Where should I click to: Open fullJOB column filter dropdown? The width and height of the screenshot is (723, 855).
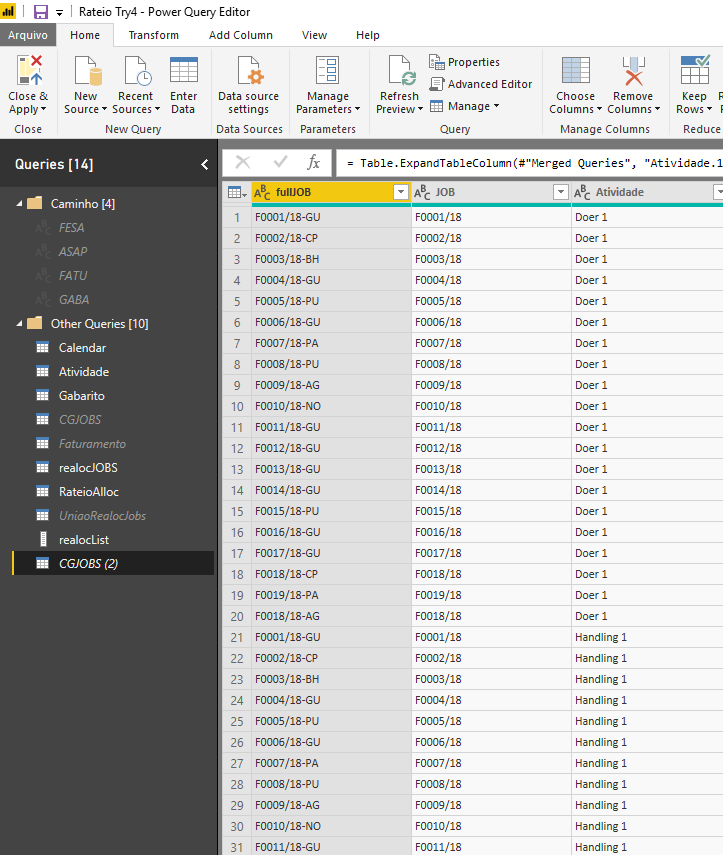click(401, 192)
